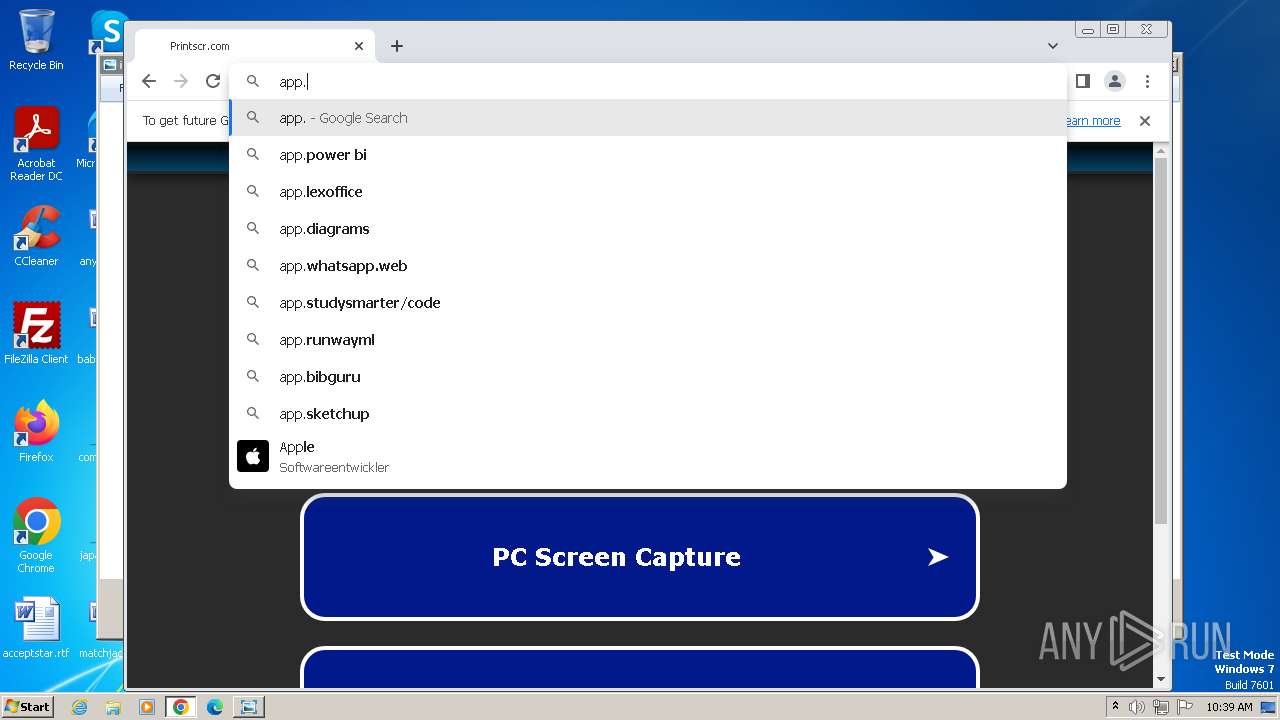Viewport: 1280px width, 720px height.
Task: Click the arrow on PC Screen Capture
Action: point(937,557)
